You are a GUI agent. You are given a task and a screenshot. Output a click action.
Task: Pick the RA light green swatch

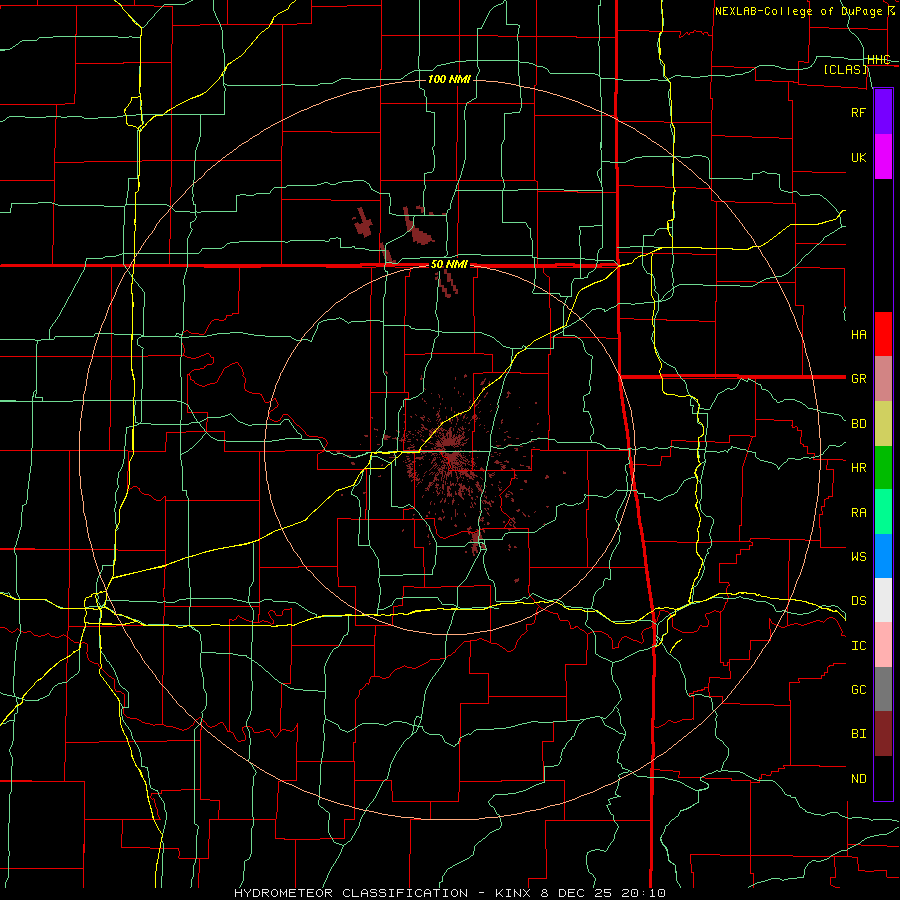[883, 512]
